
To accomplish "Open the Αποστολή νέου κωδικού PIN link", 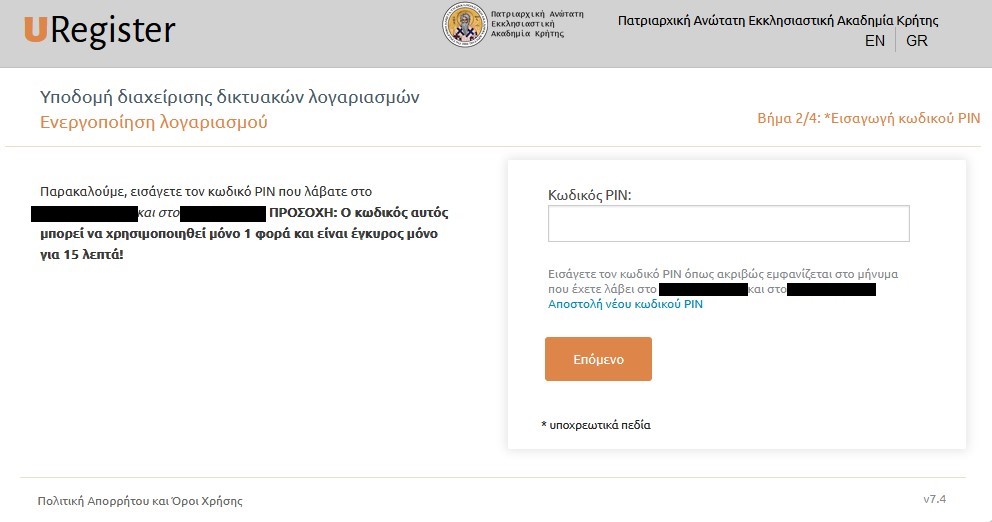I will (625, 304).
